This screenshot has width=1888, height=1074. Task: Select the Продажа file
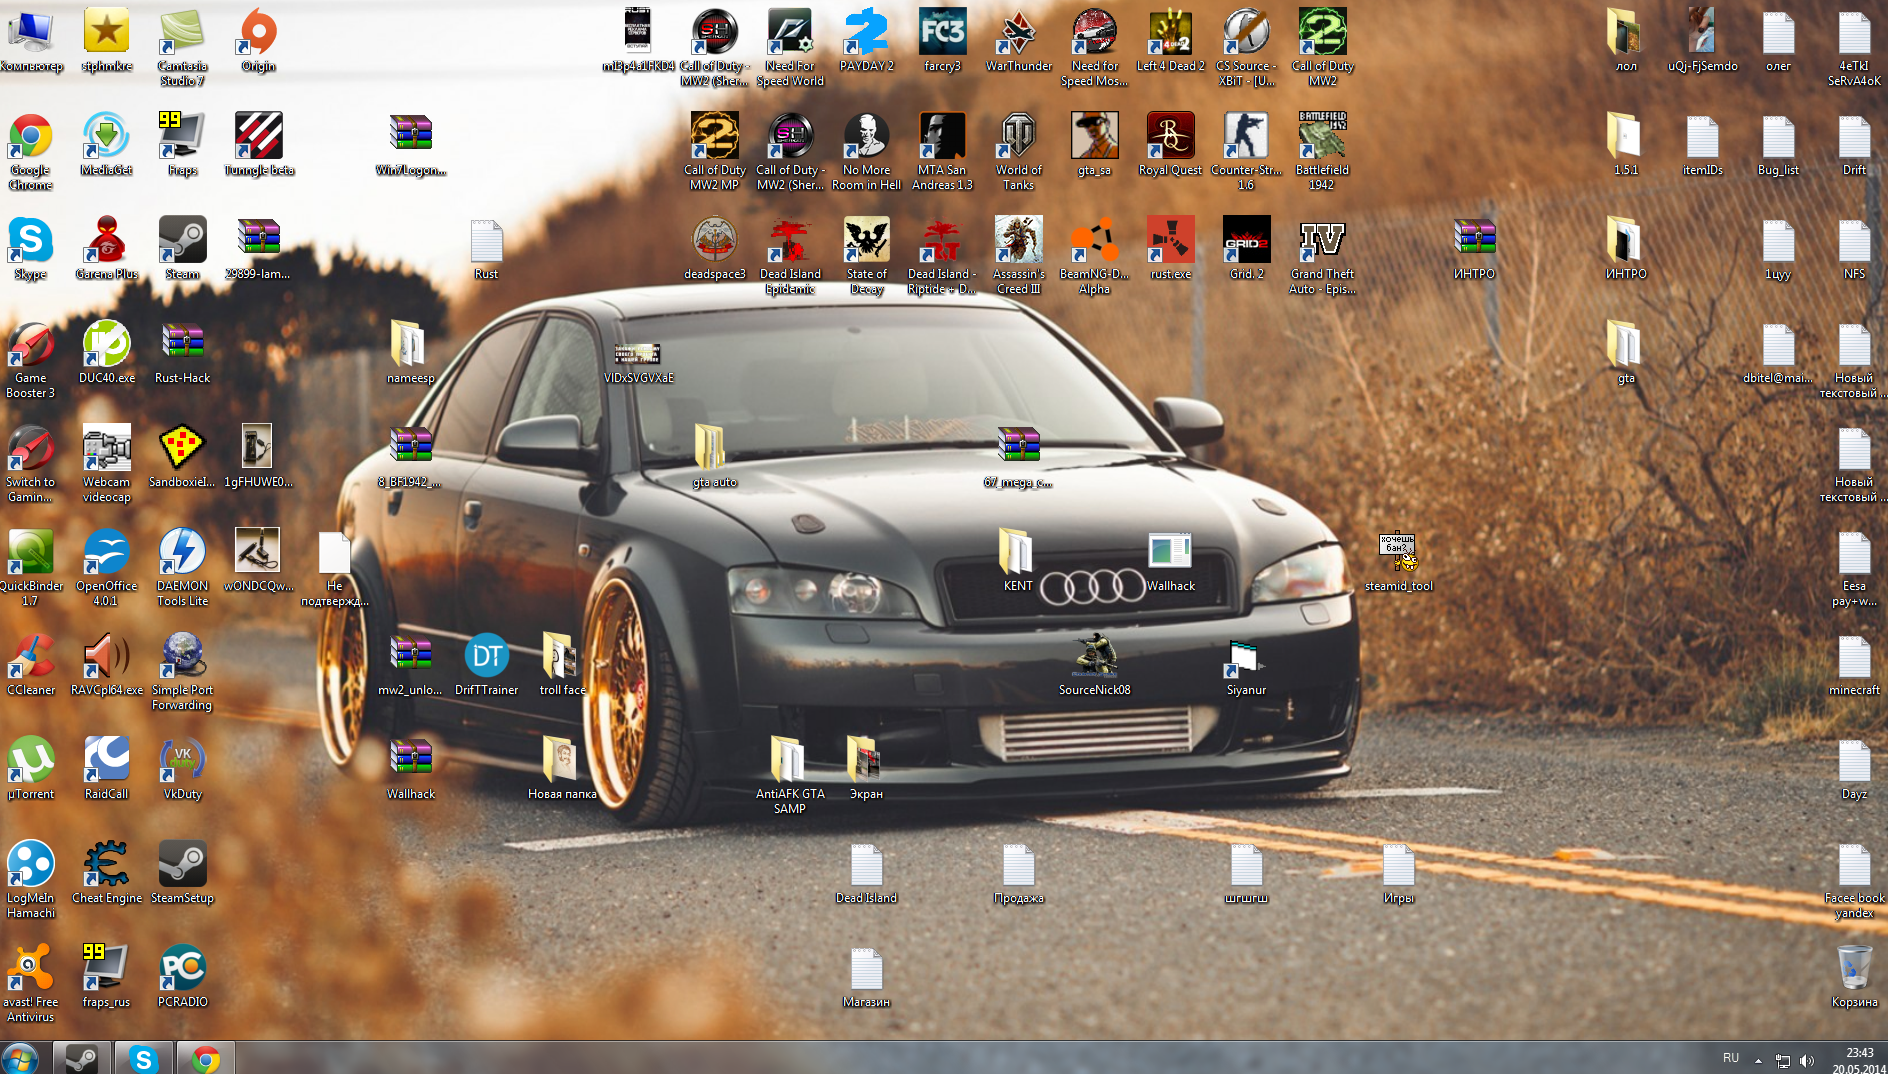[1019, 872]
